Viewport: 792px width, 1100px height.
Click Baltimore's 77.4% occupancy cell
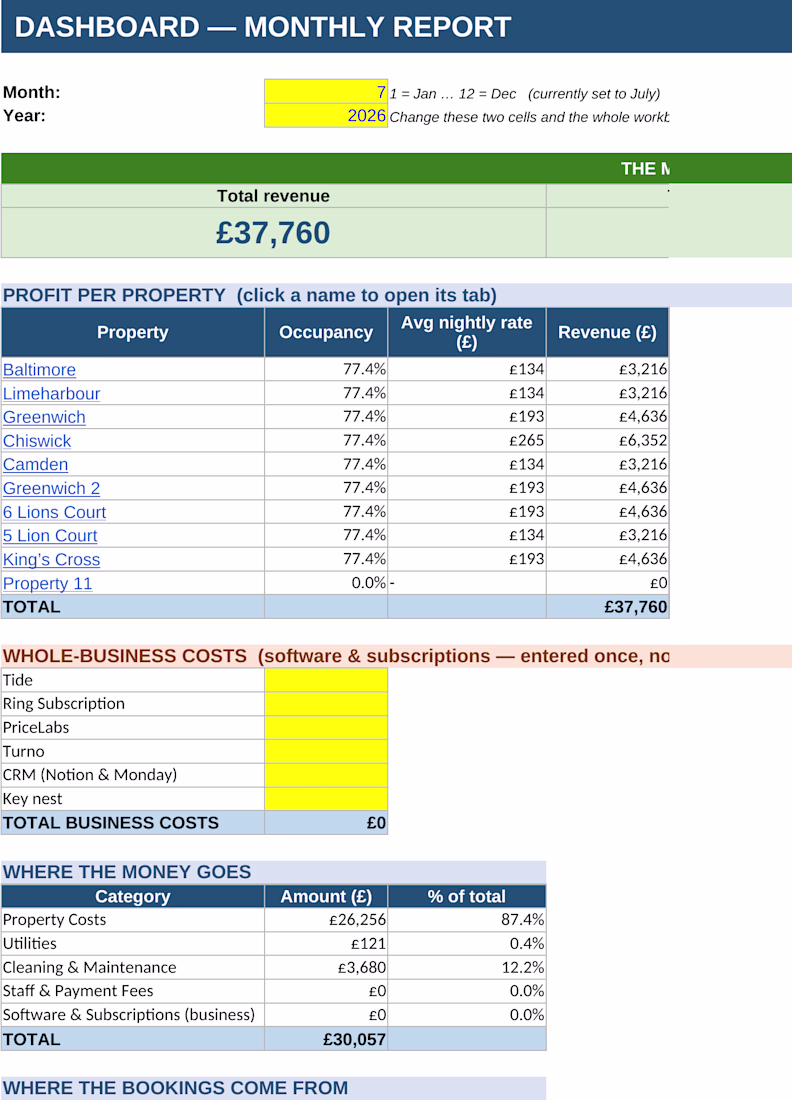pyautogui.click(x=325, y=369)
